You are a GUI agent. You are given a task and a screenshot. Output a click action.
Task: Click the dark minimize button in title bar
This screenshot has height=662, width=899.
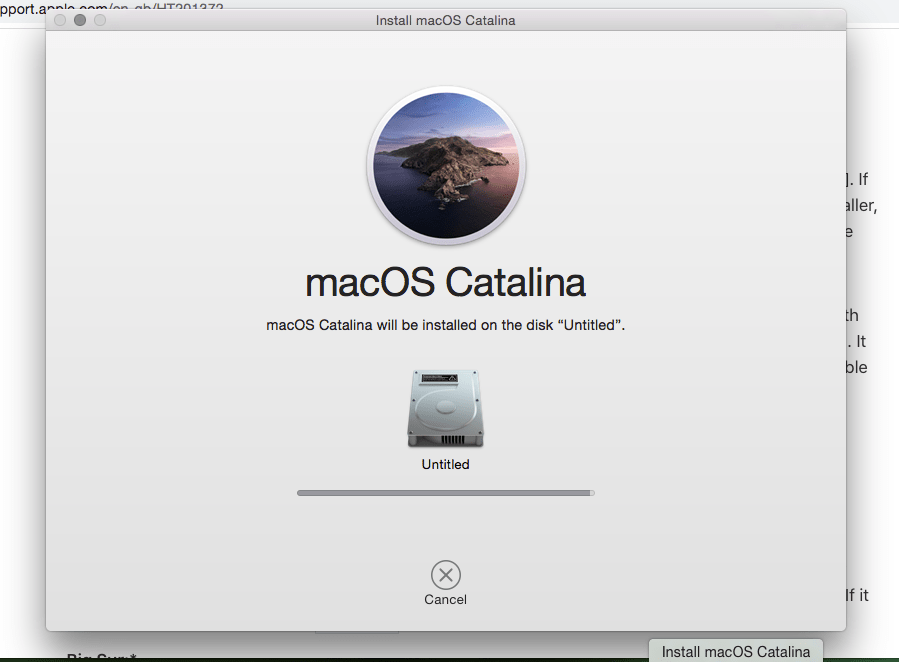pyautogui.click(x=80, y=20)
